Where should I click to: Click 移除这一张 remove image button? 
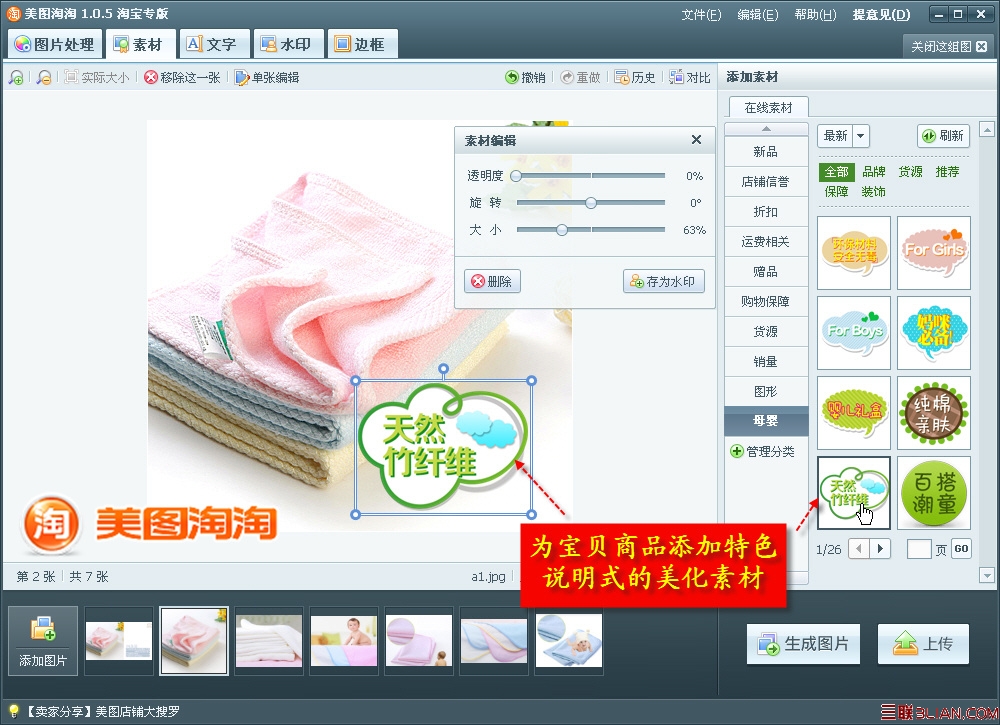tap(182, 77)
